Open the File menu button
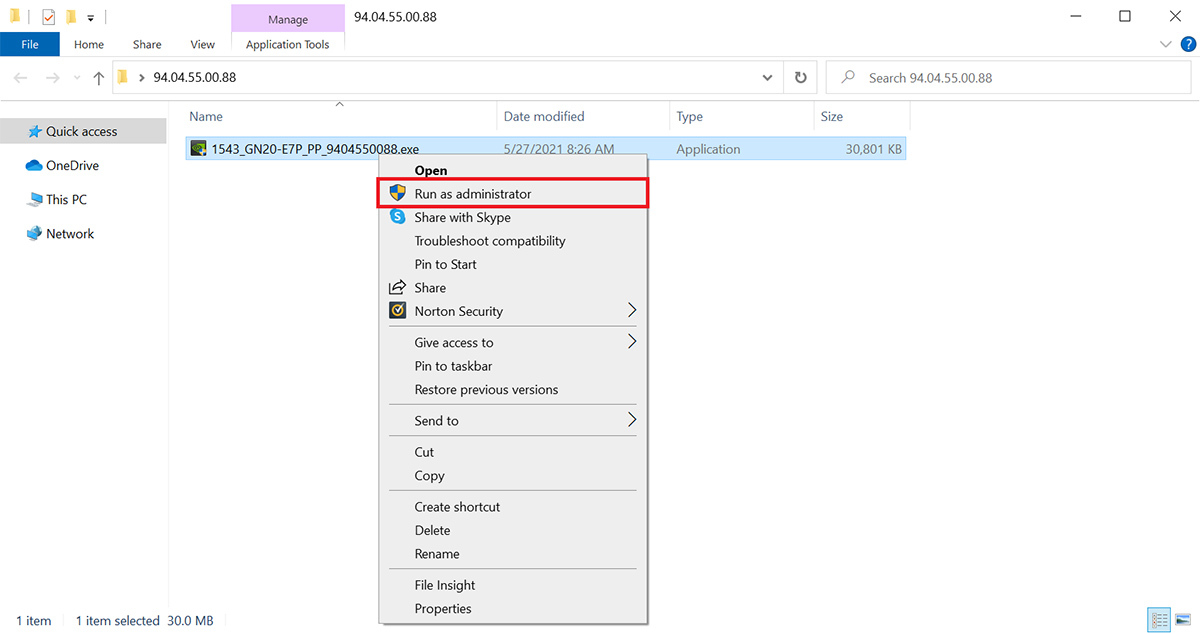This screenshot has height=633, width=1200. (30, 44)
